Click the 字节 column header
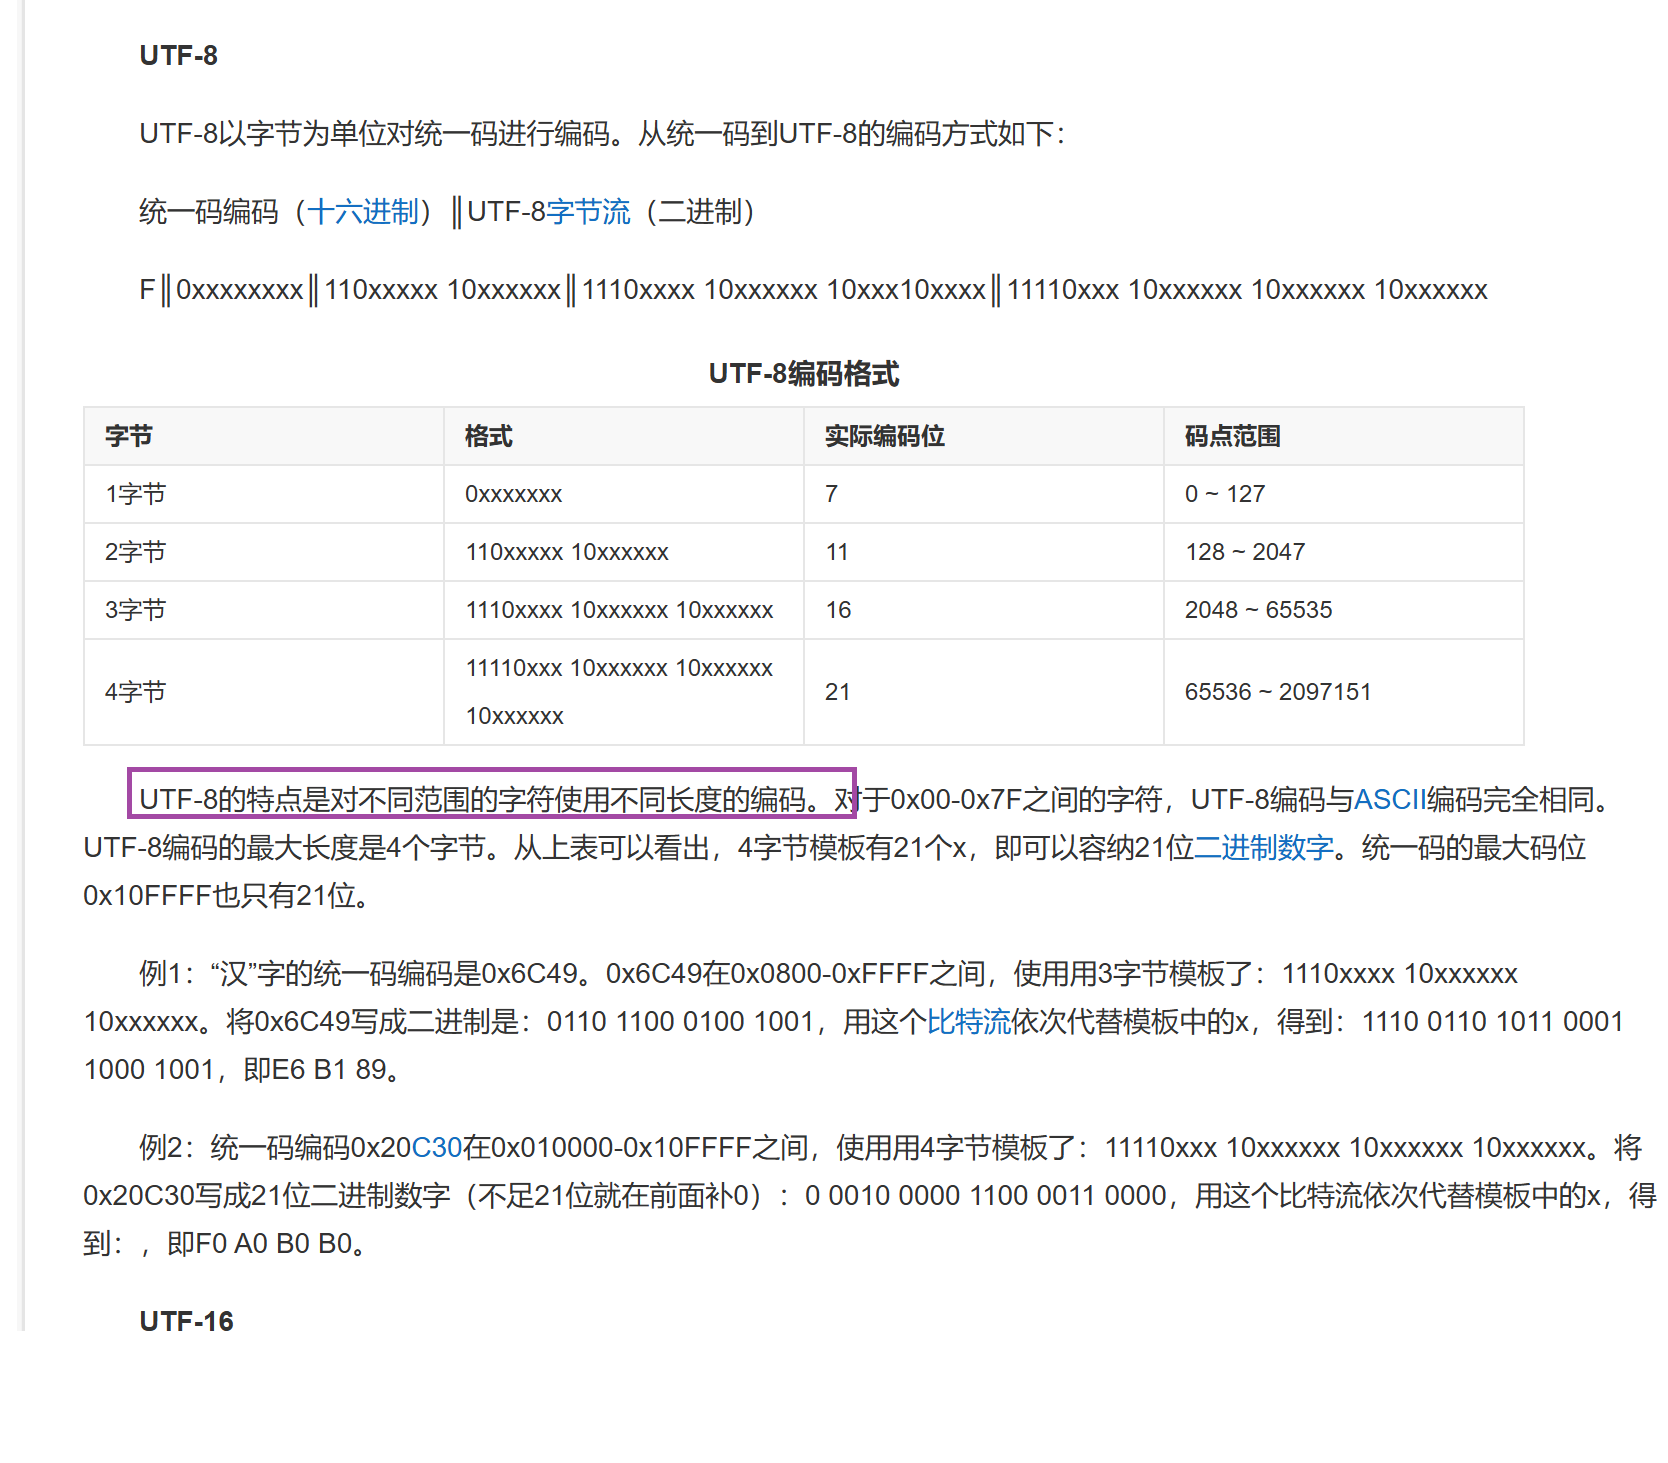Viewport: 1668px width, 1463px height. (264, 436)
